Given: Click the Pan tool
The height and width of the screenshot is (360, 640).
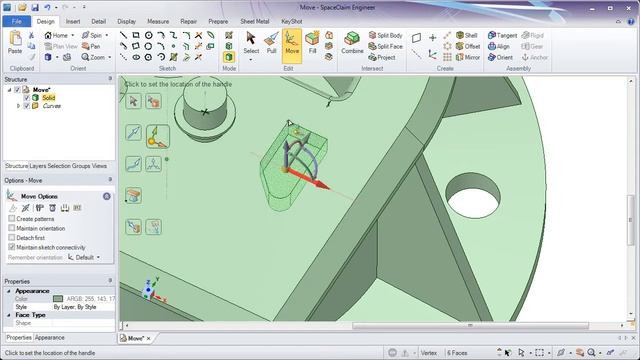Looking at the screenshot, I should (x=91, y=47).
